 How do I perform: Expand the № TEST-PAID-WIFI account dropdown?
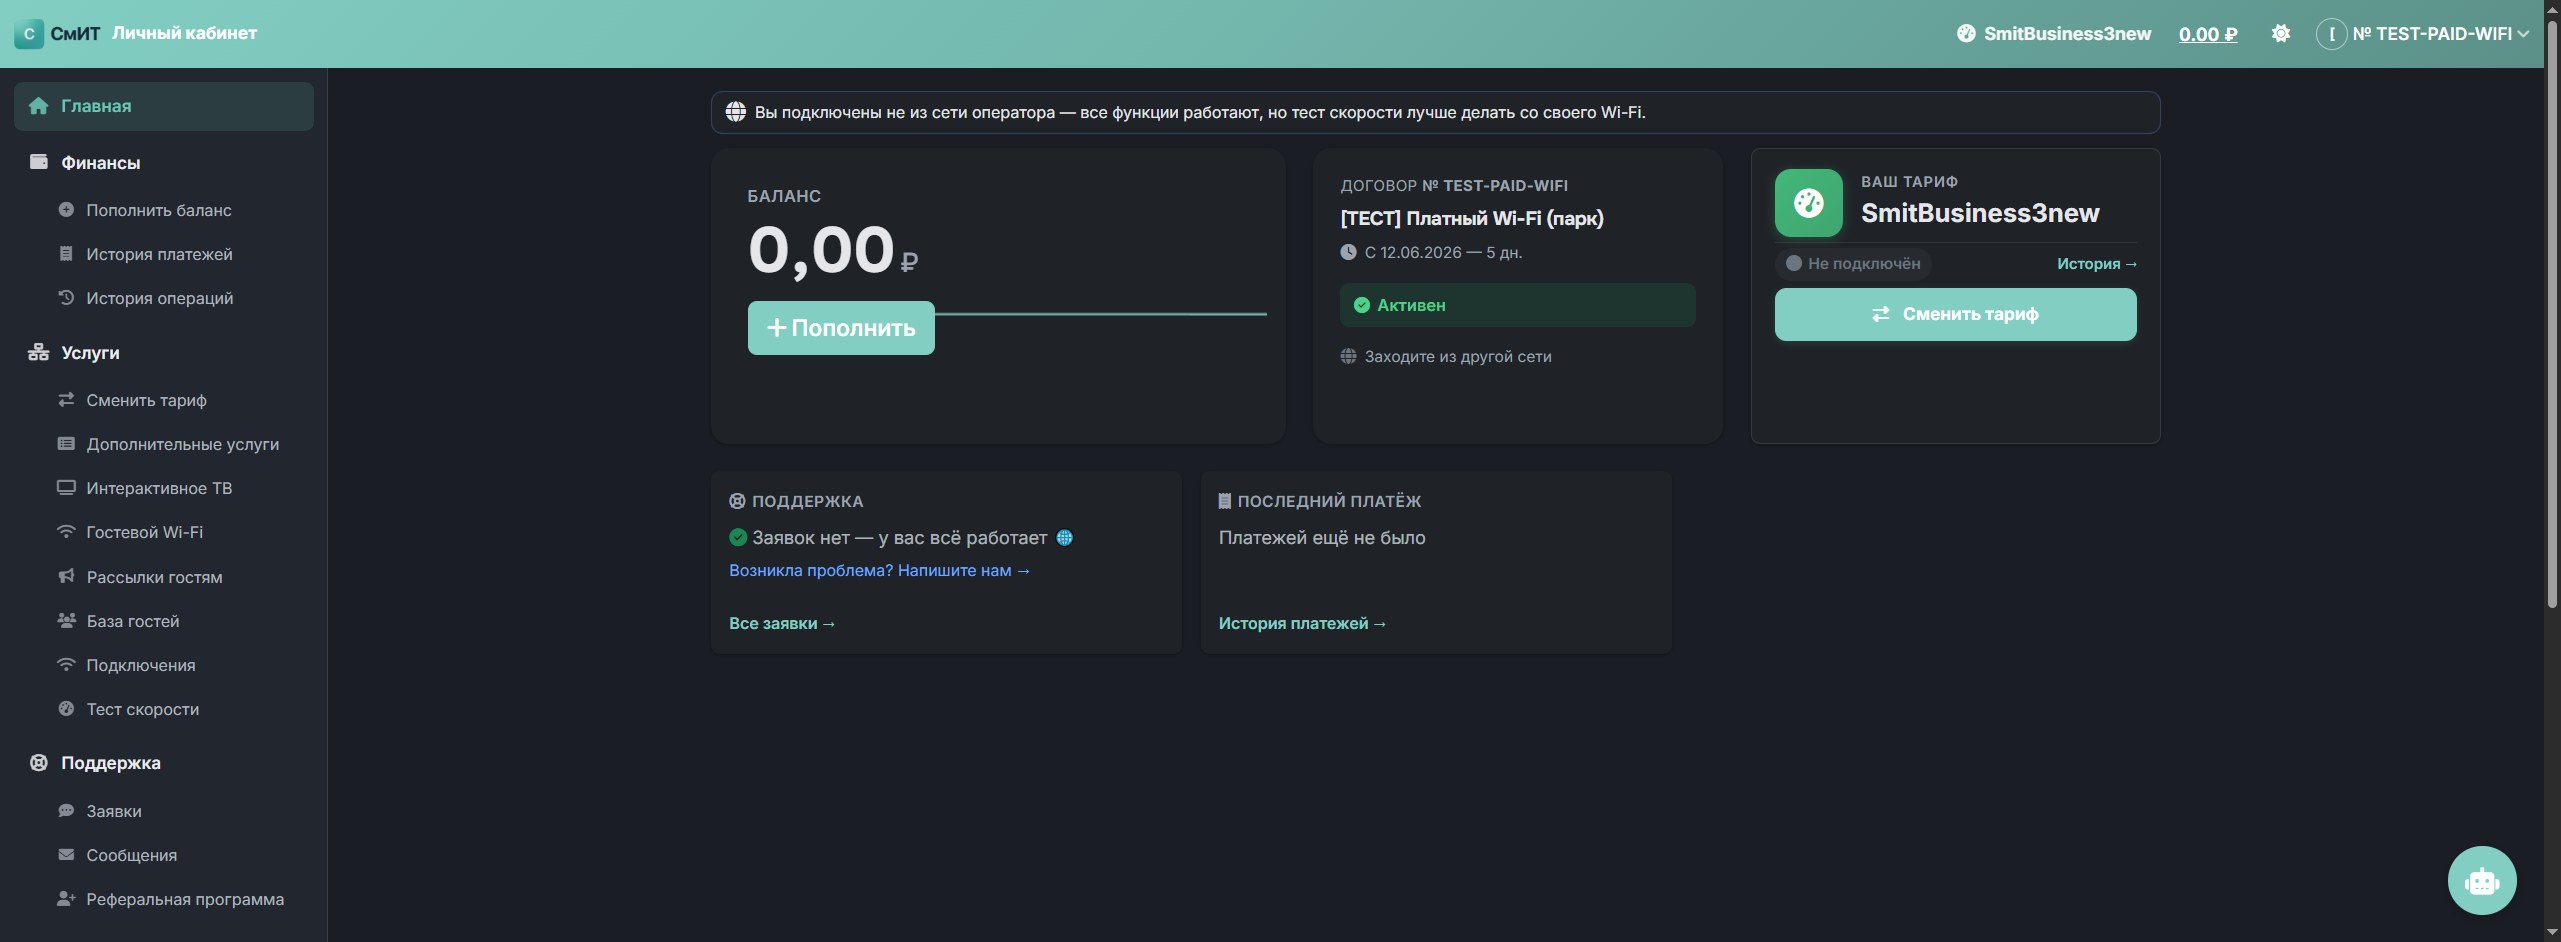click(2422, 34)
